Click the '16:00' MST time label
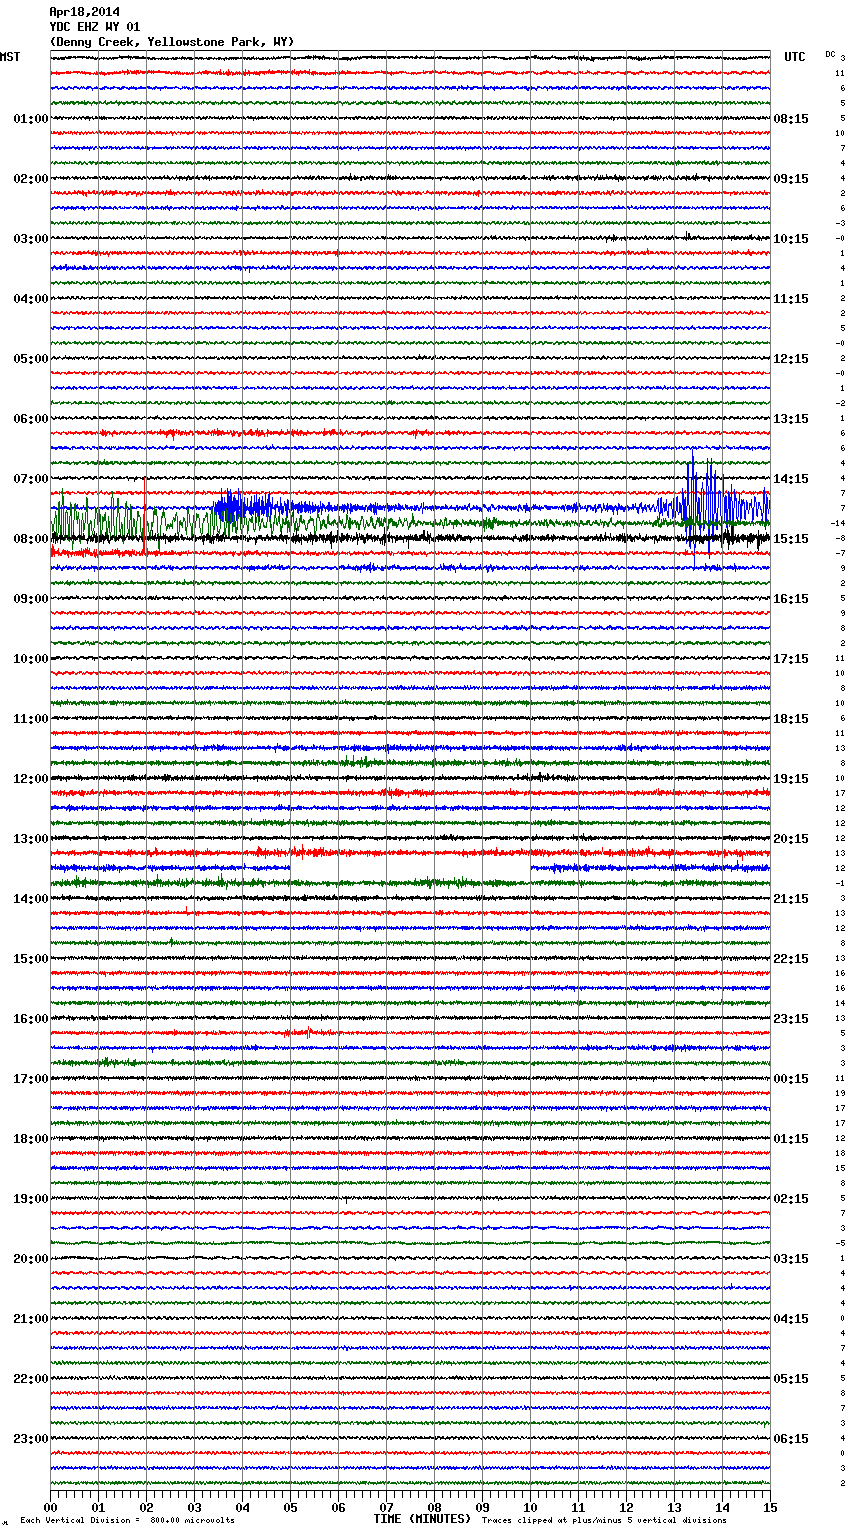This screenshot has width=850, height=1534. (x=30, y=1019)
